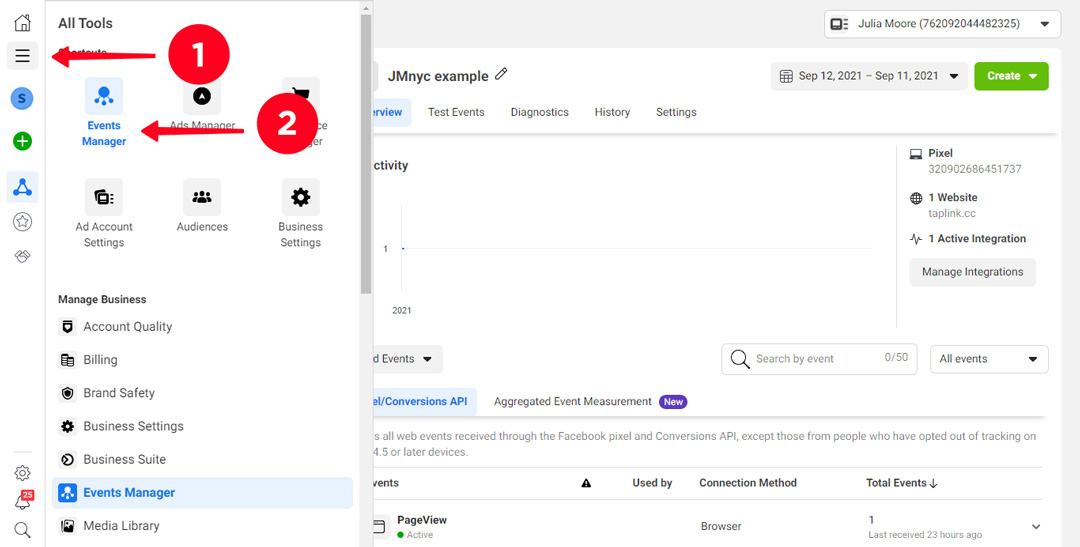This screenshot has height=547, width=1080.
Task: Click the Pixel ID 320902686451737
Action: point(975,169)
